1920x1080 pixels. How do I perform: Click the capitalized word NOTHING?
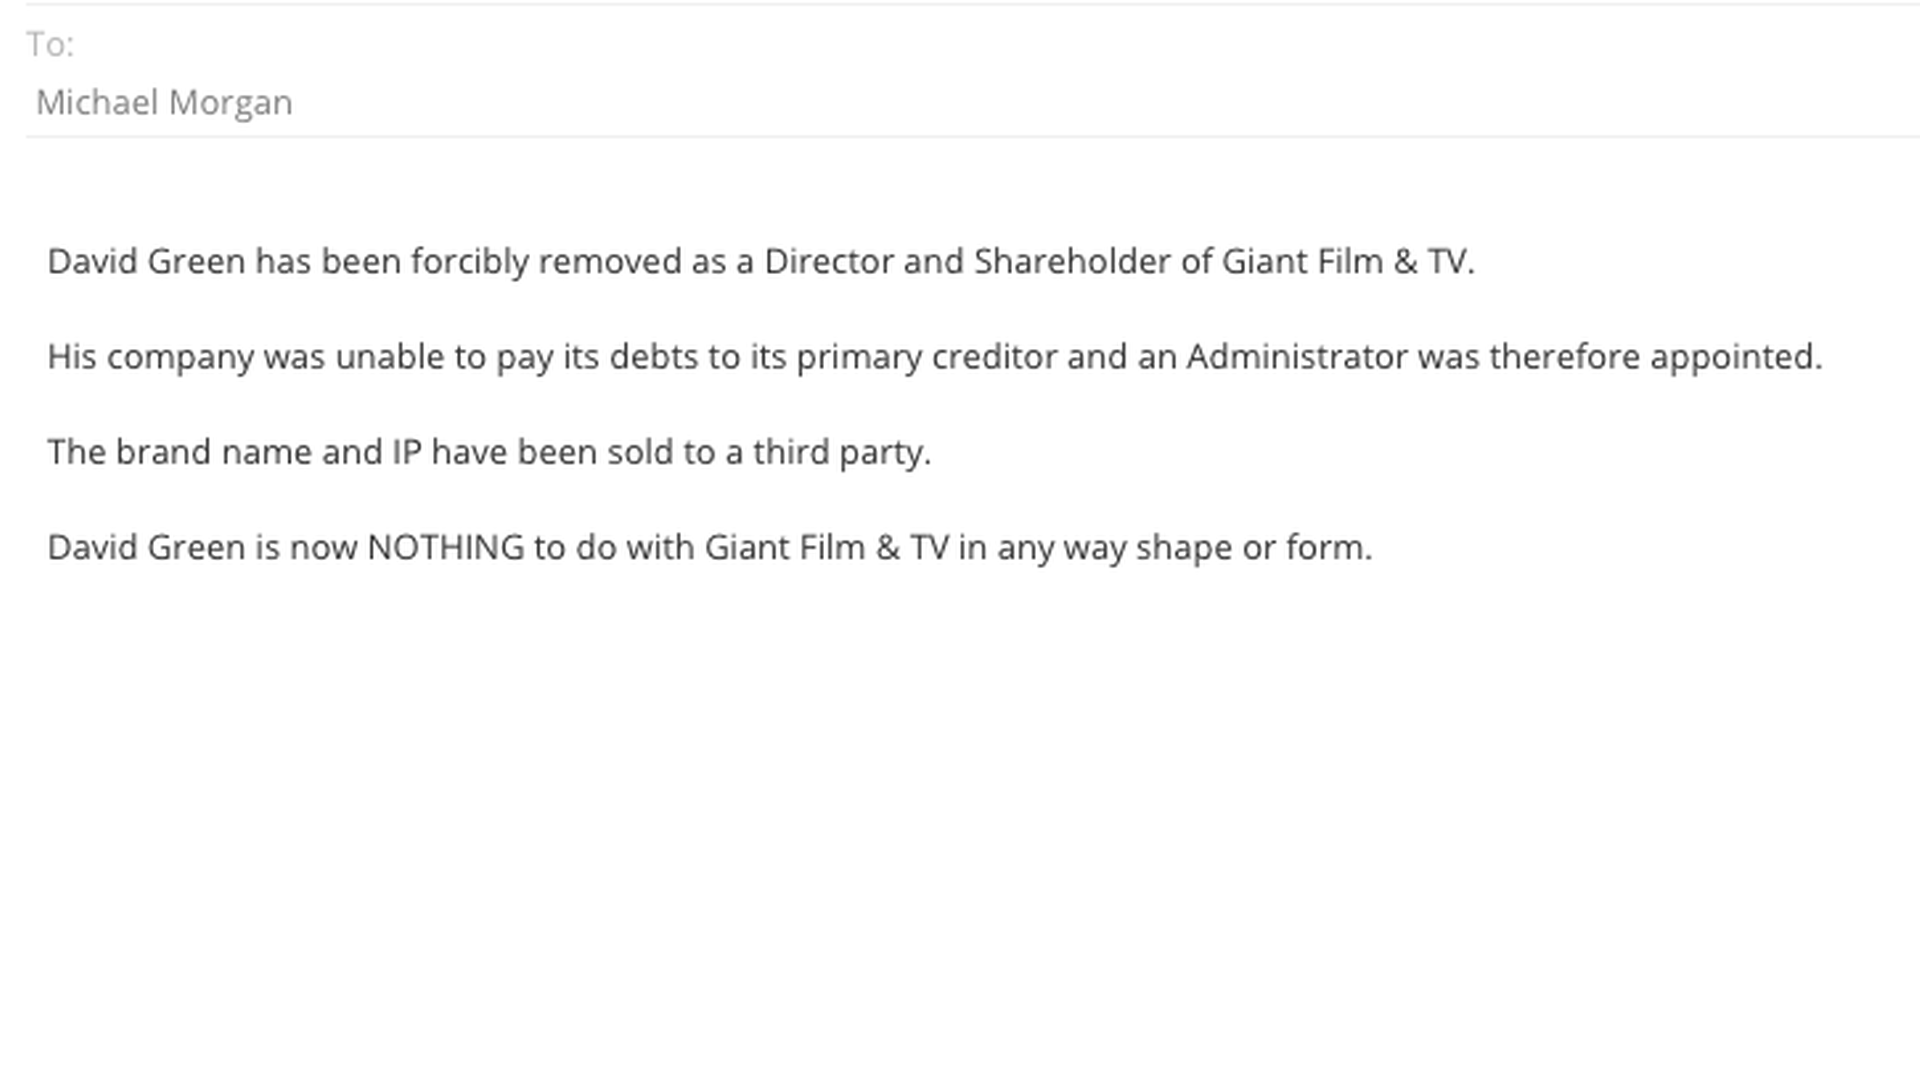pos(446,547)
